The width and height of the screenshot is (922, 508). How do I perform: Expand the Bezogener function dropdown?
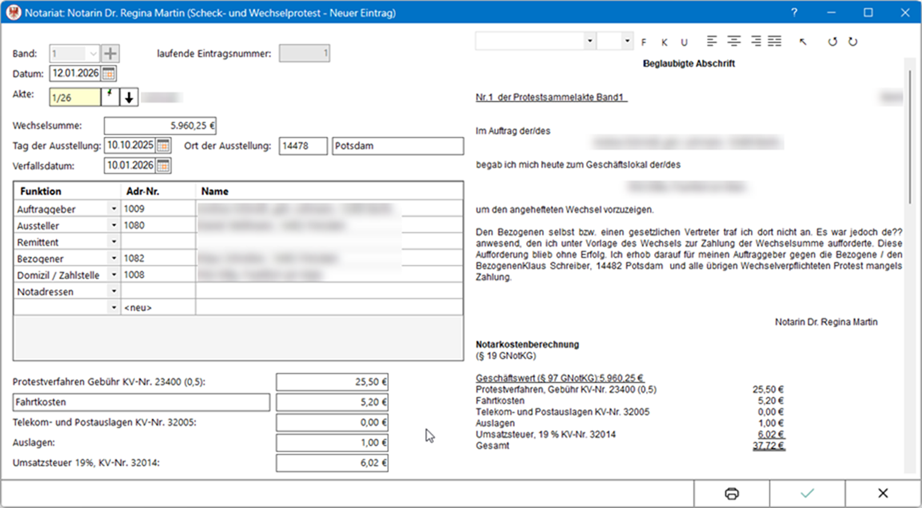[x=113, y=258]
